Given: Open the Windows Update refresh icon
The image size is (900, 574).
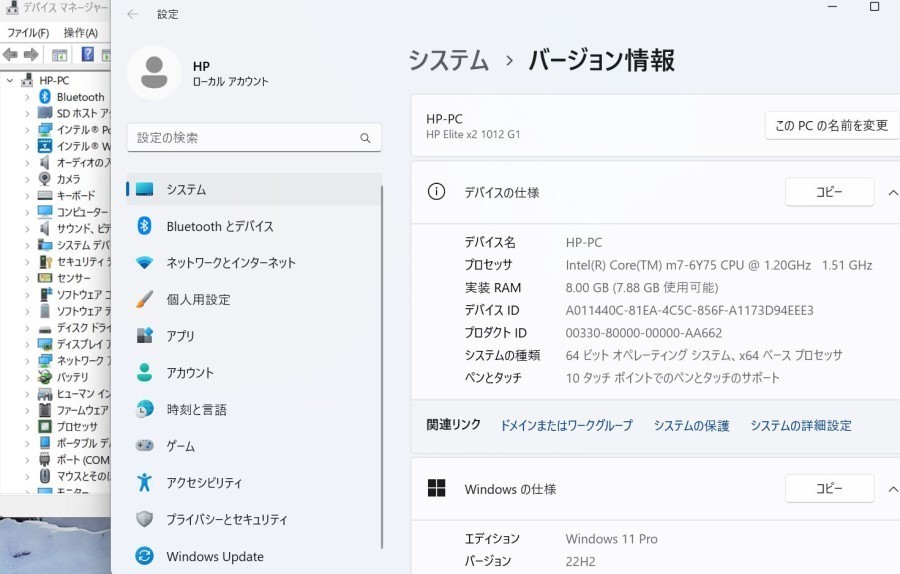Looking at the screenshot, I should click(x=144, y=556).
